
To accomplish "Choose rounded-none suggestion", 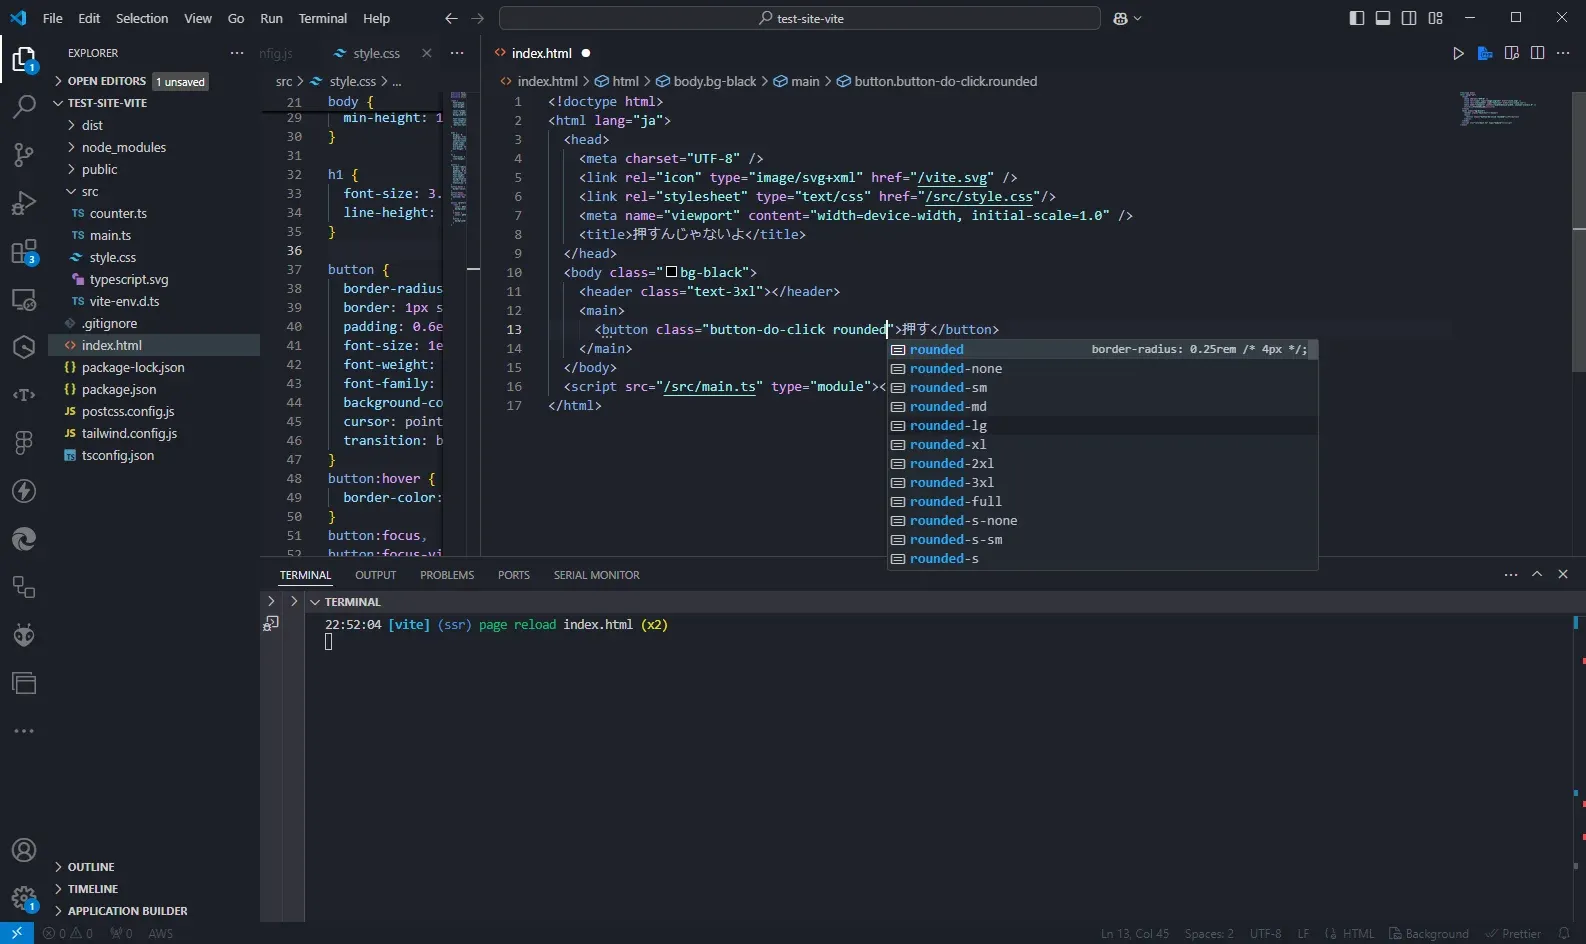I will 1102,368.
